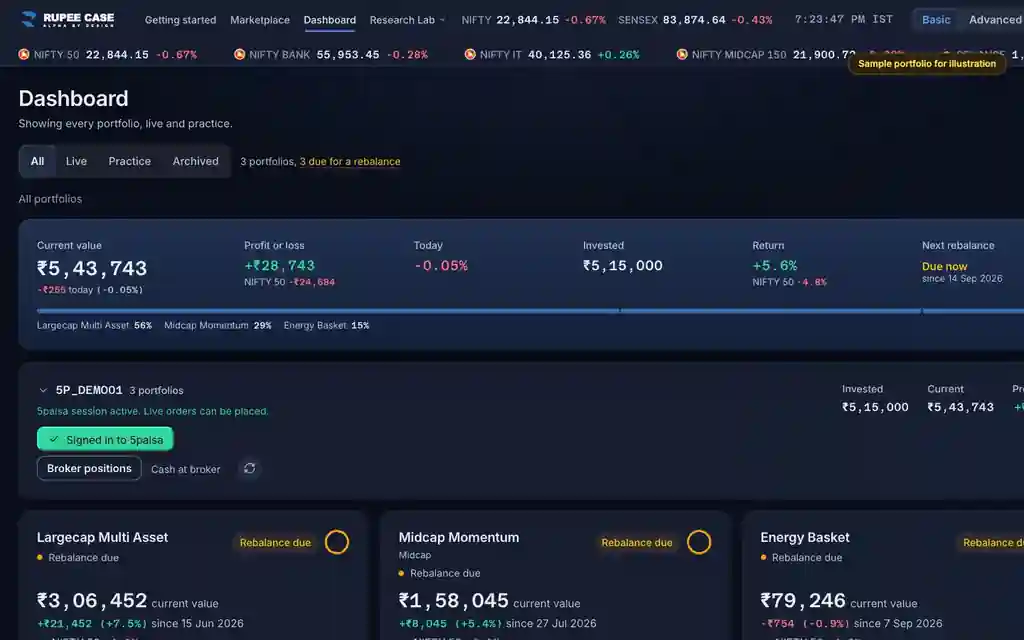Click the ₹5,43,743 current value figure
Screen dimensions: 1024x640
(92, 268)
